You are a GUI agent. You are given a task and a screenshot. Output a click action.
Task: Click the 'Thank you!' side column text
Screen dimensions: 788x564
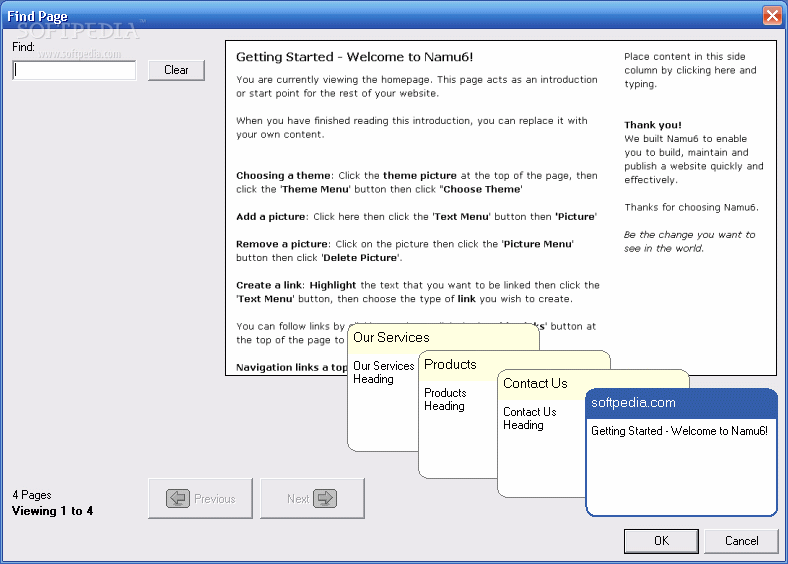[653, 125]
